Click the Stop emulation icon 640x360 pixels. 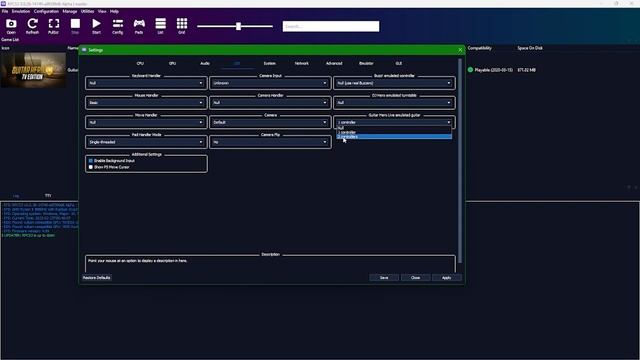(75, 26)
